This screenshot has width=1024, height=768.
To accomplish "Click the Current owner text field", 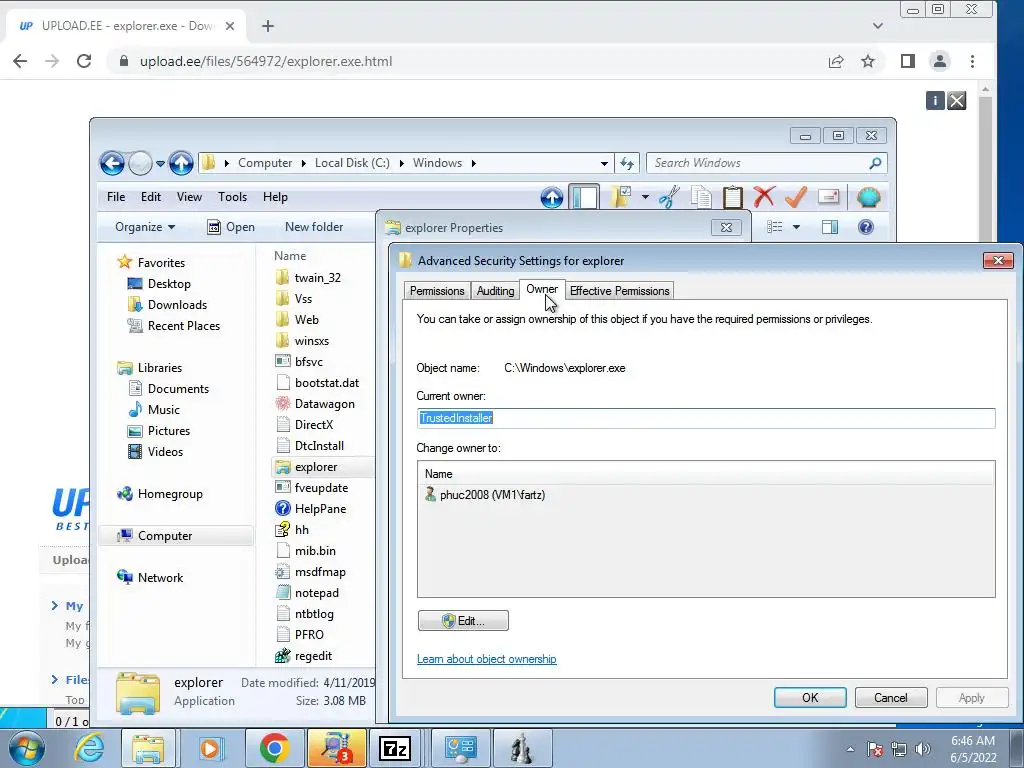I will pos(706,418).
